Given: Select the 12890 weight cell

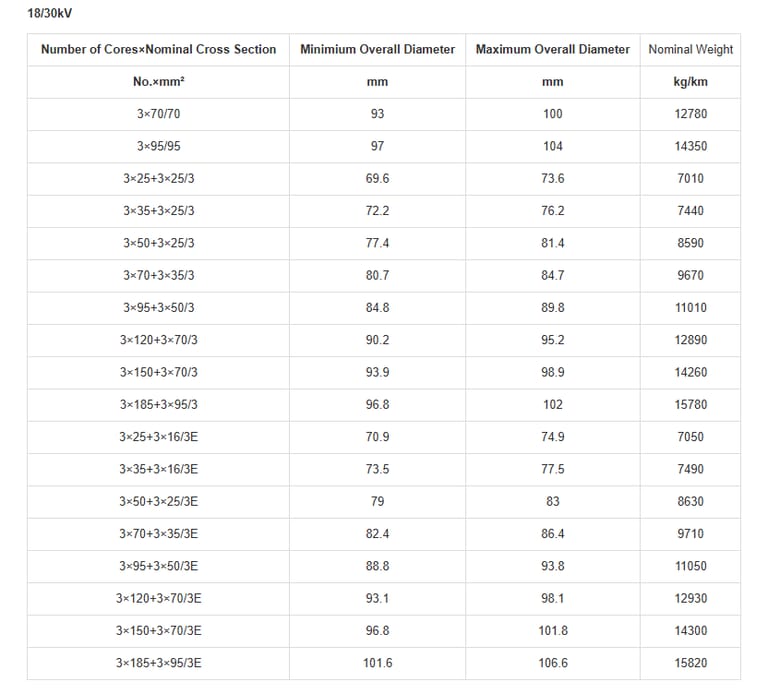Looking at the screenshot, I should (x=690, y=340).
